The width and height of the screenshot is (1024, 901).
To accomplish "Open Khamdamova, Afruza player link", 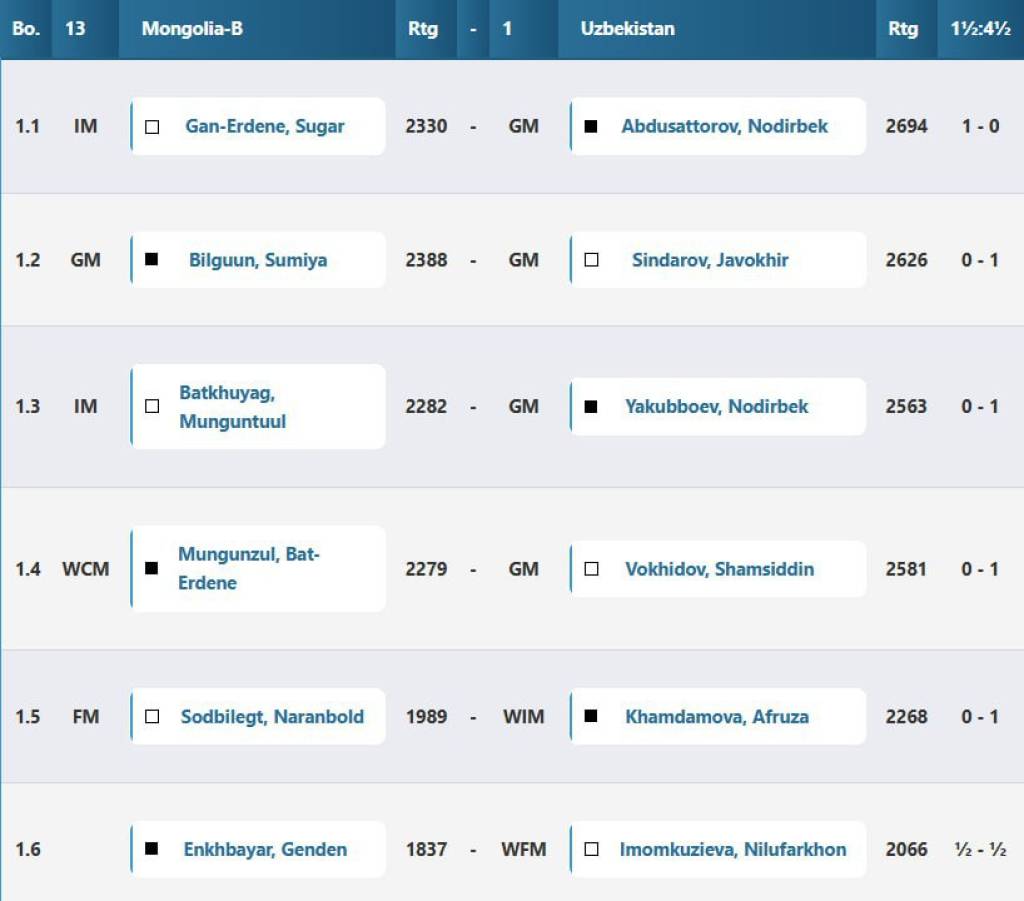I will point(717,716).
